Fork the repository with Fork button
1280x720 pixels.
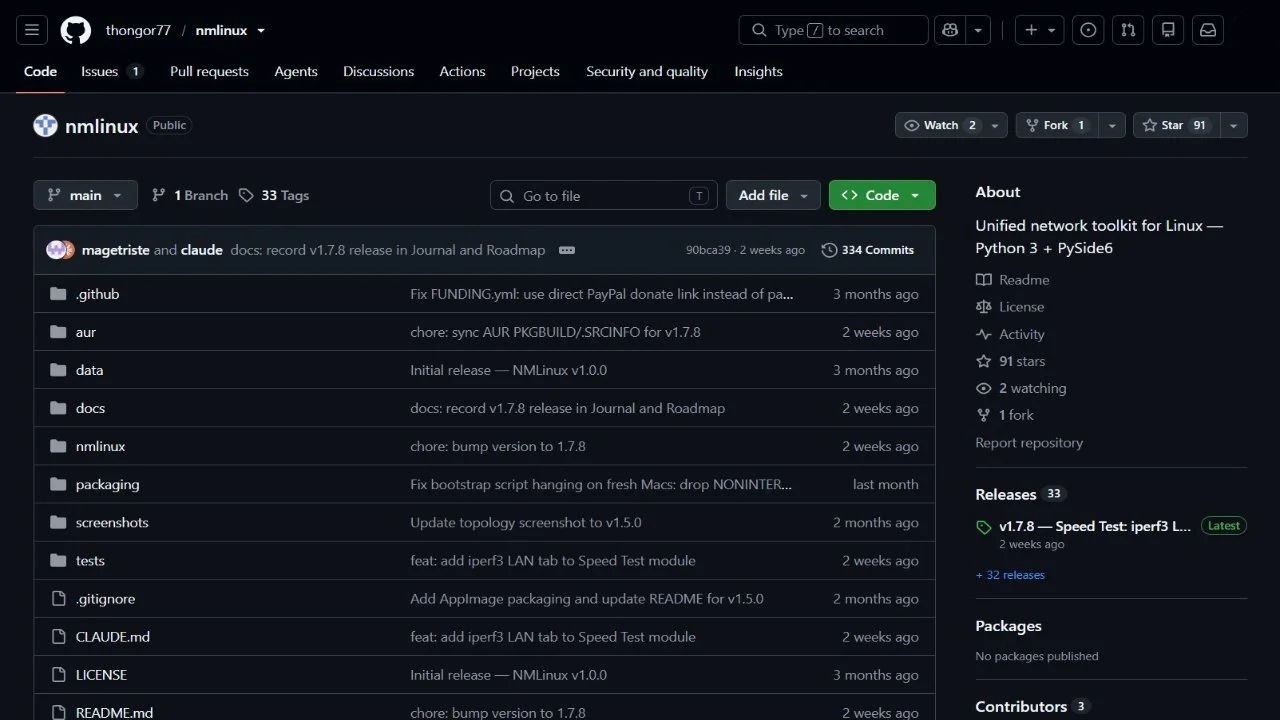[x=1057, y=125]
